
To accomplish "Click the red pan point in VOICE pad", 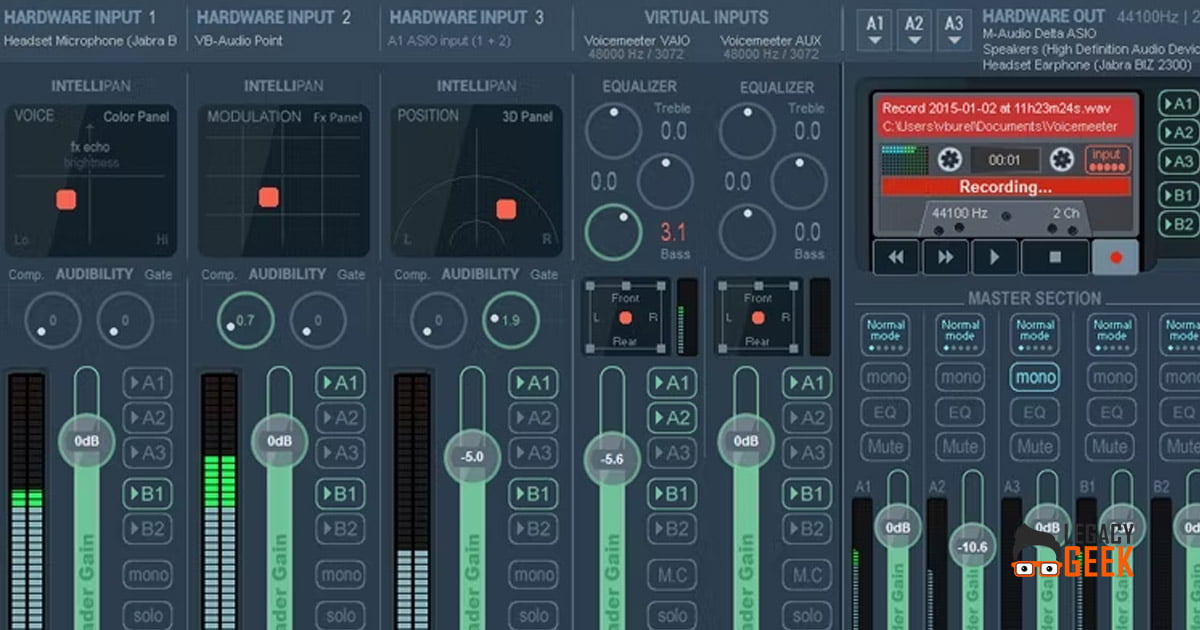I will pyautogui.click(x=66, y=199).
